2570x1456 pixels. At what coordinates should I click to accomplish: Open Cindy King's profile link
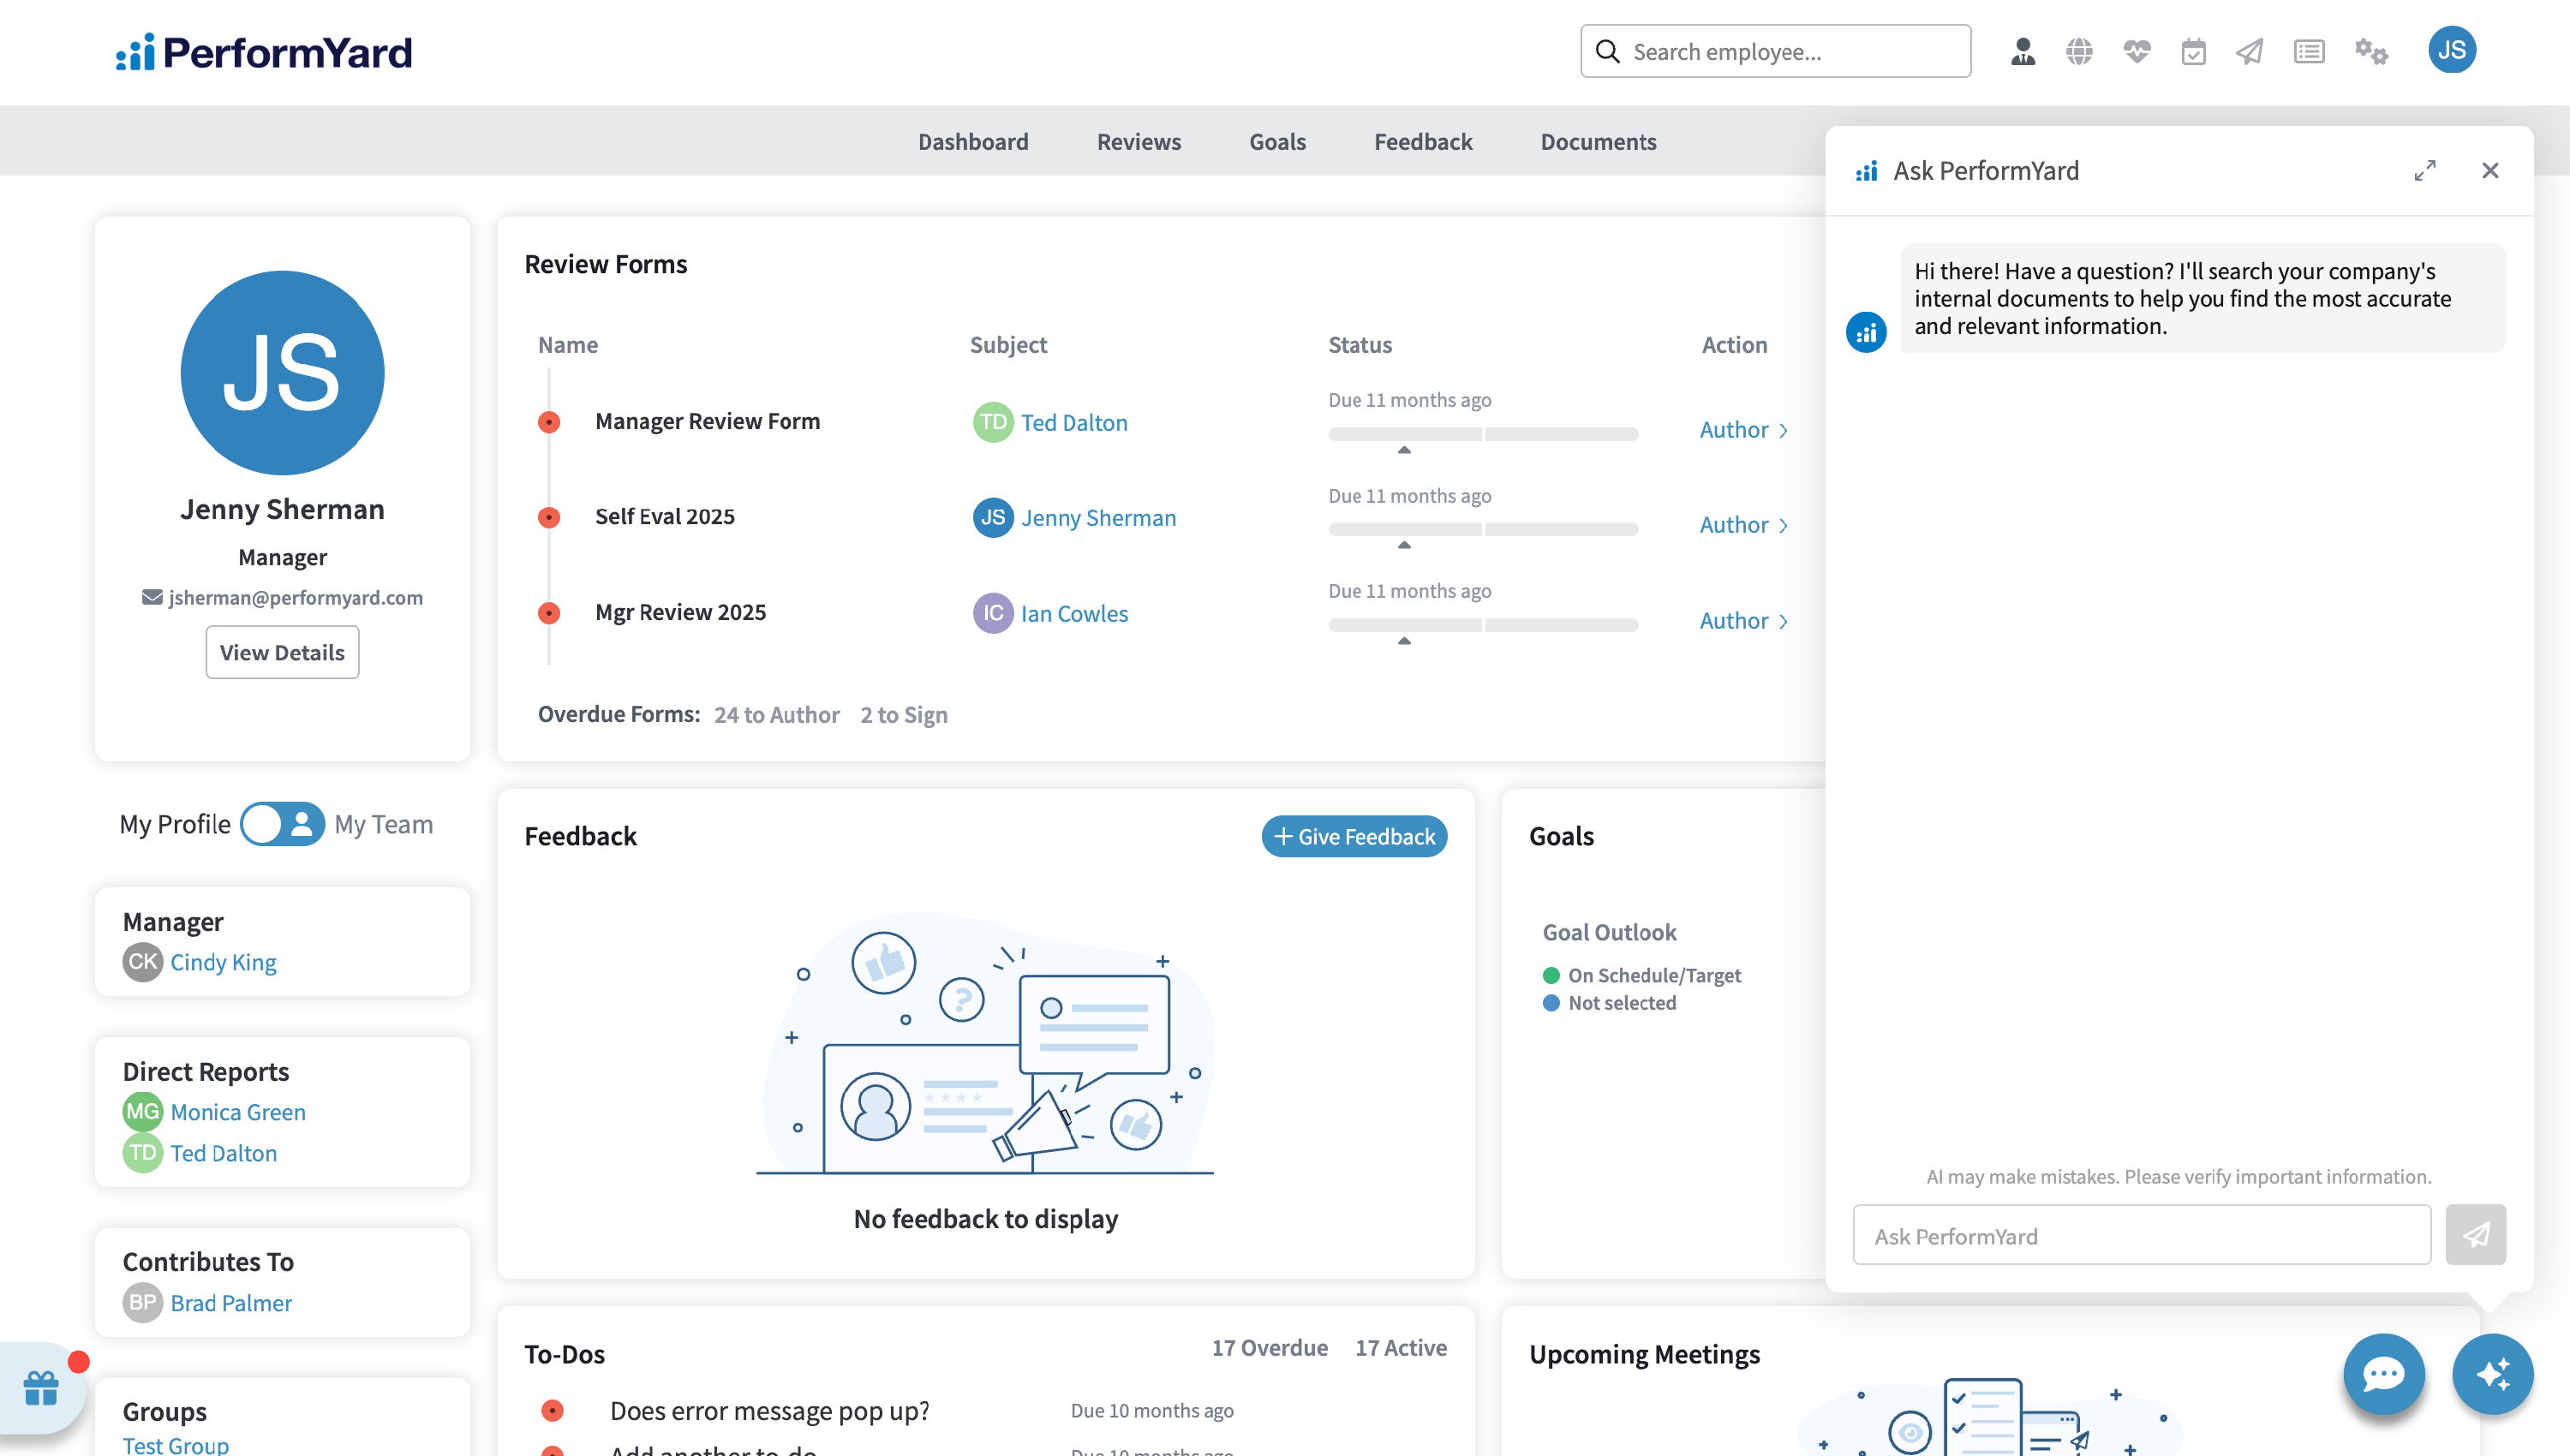(x=223, y=962)
